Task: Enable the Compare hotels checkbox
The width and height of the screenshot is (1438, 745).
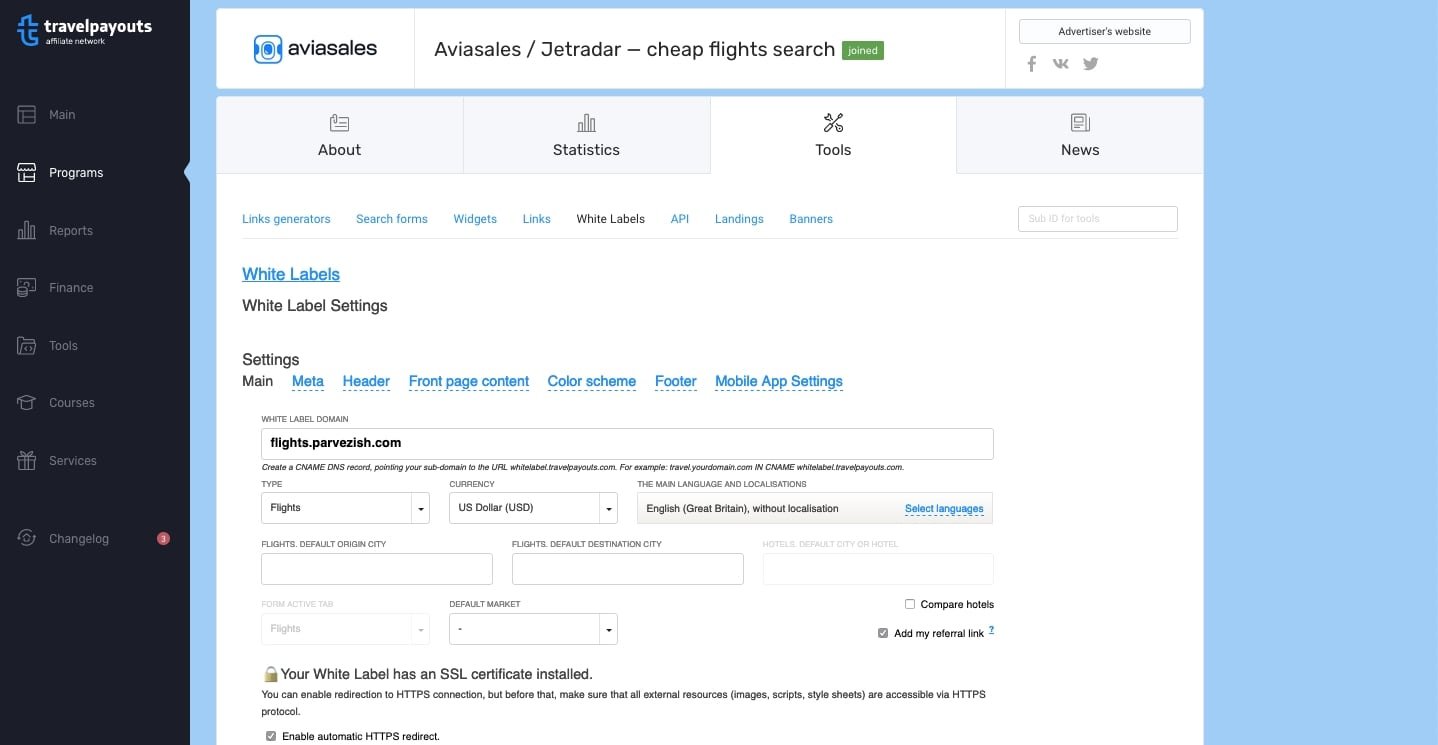Action: 910,604
